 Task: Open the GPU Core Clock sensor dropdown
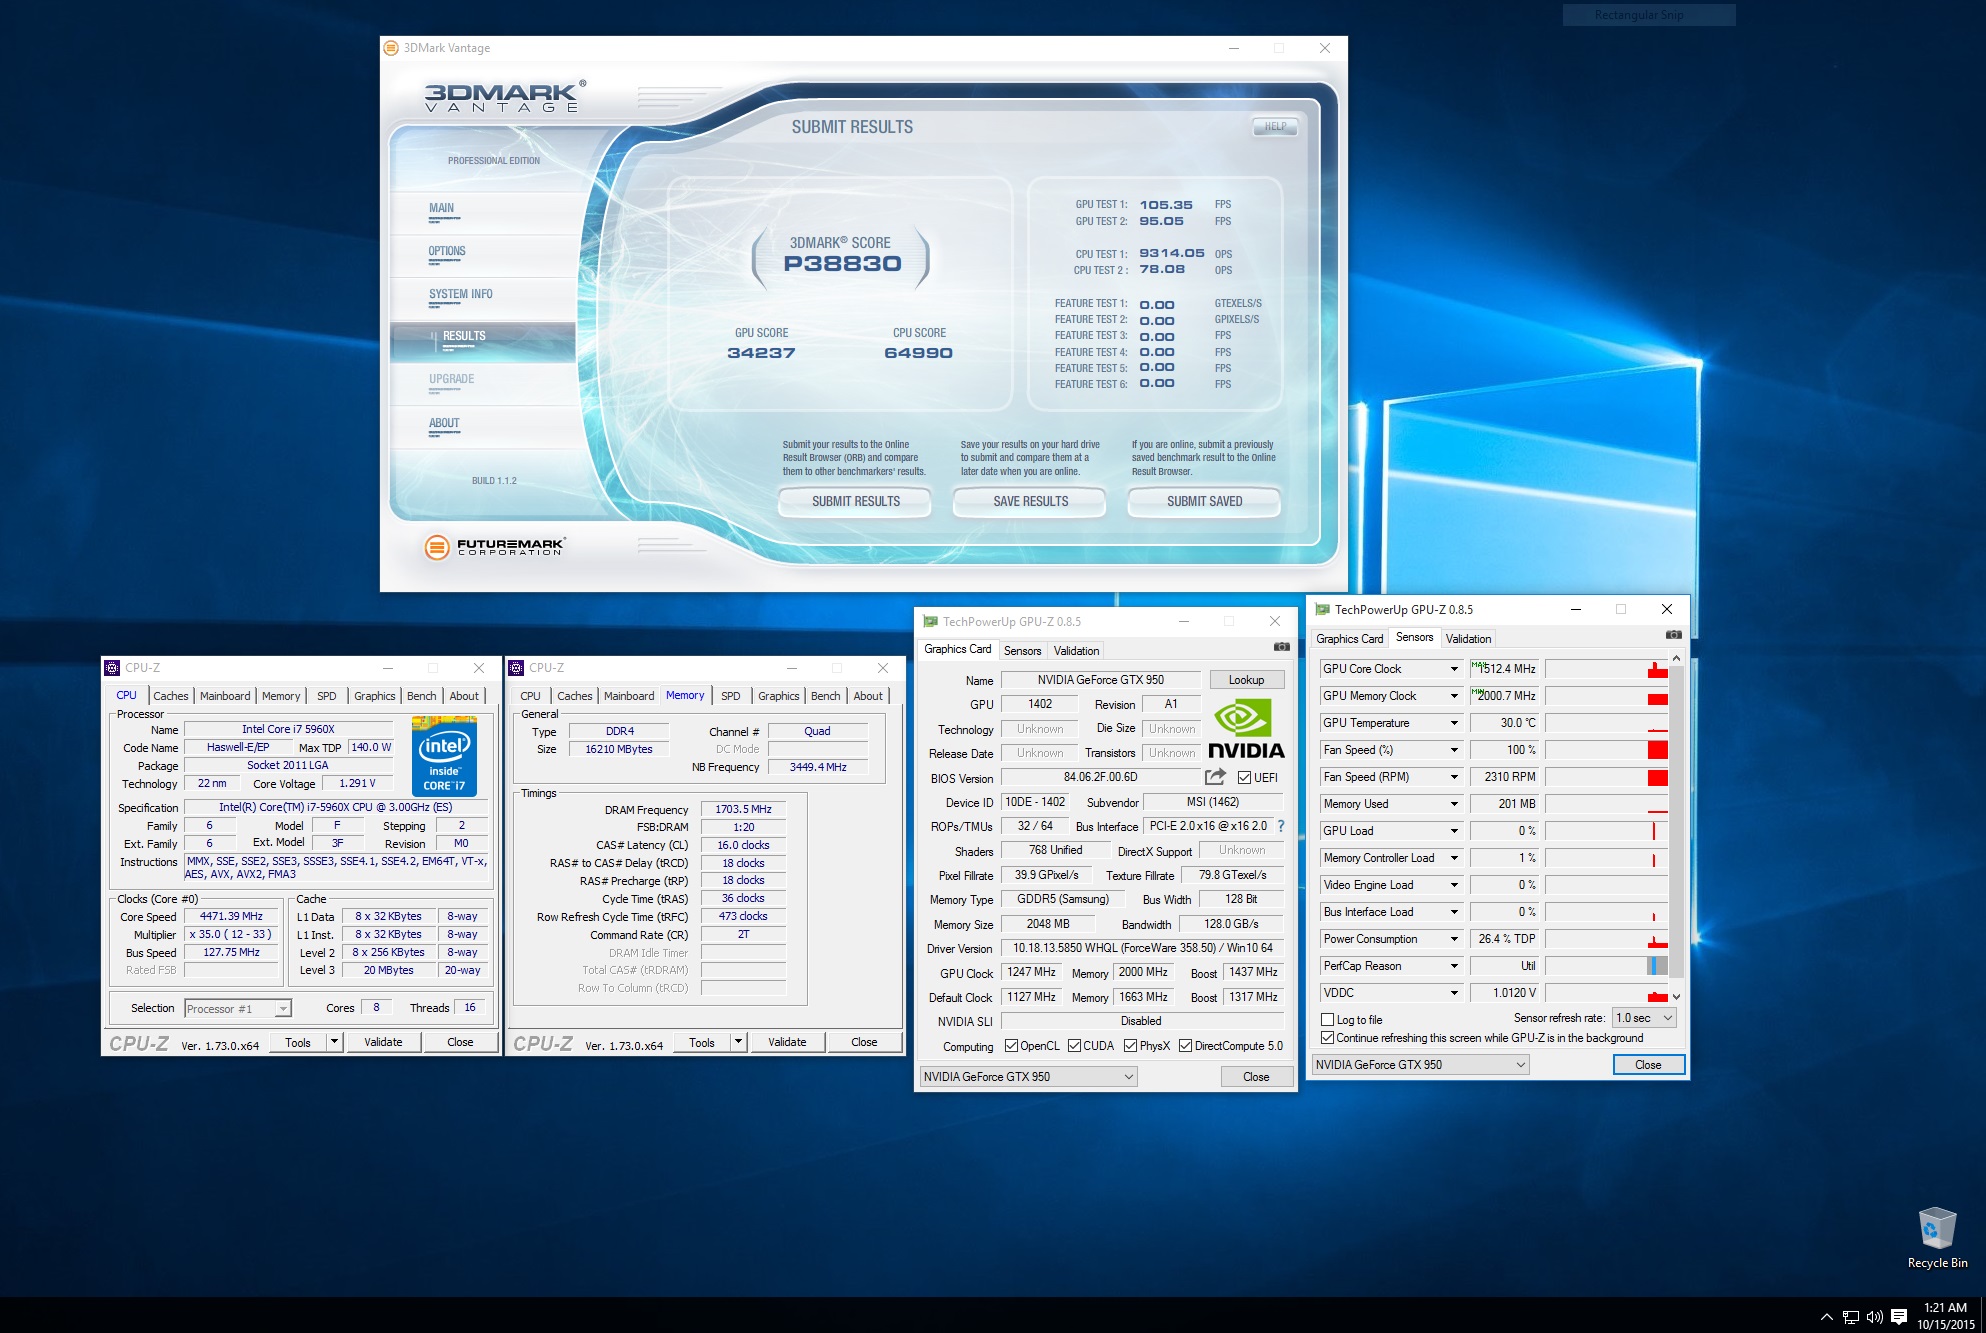pos(1454,669)
